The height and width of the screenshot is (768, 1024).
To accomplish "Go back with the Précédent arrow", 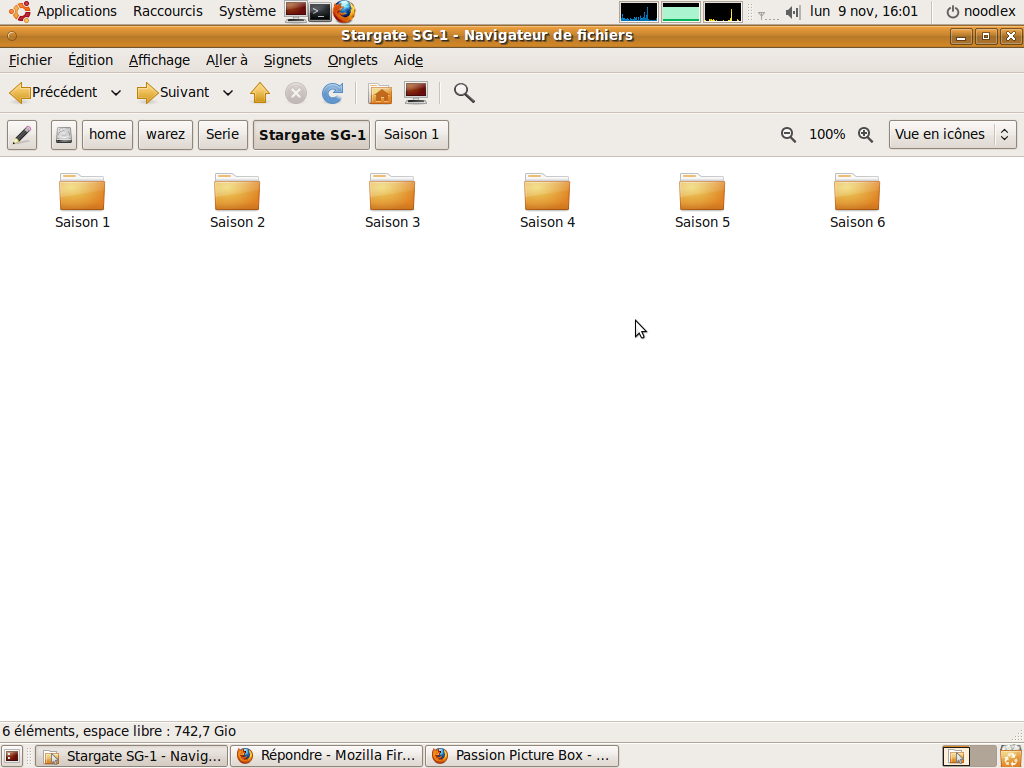I will click(x=54, y=93).
